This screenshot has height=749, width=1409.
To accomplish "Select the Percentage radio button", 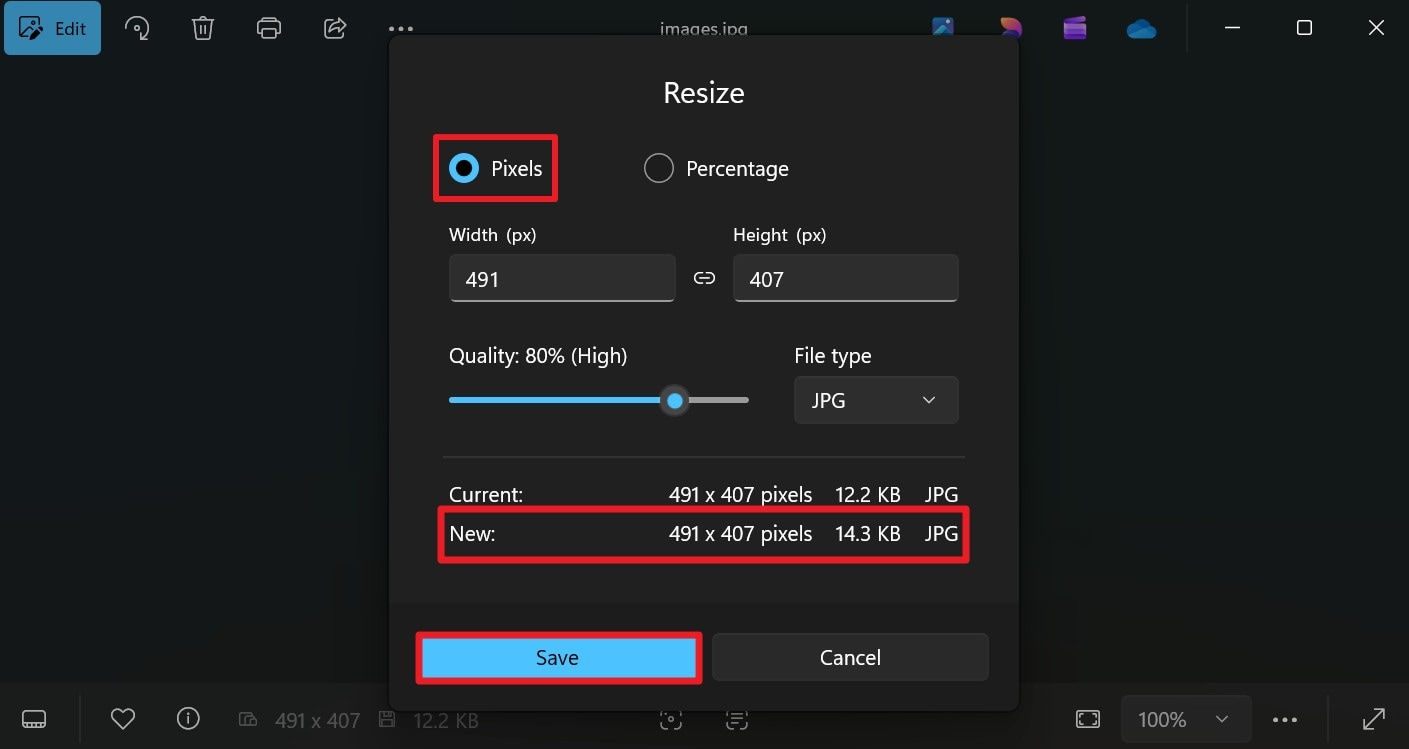I will point(658,169).
